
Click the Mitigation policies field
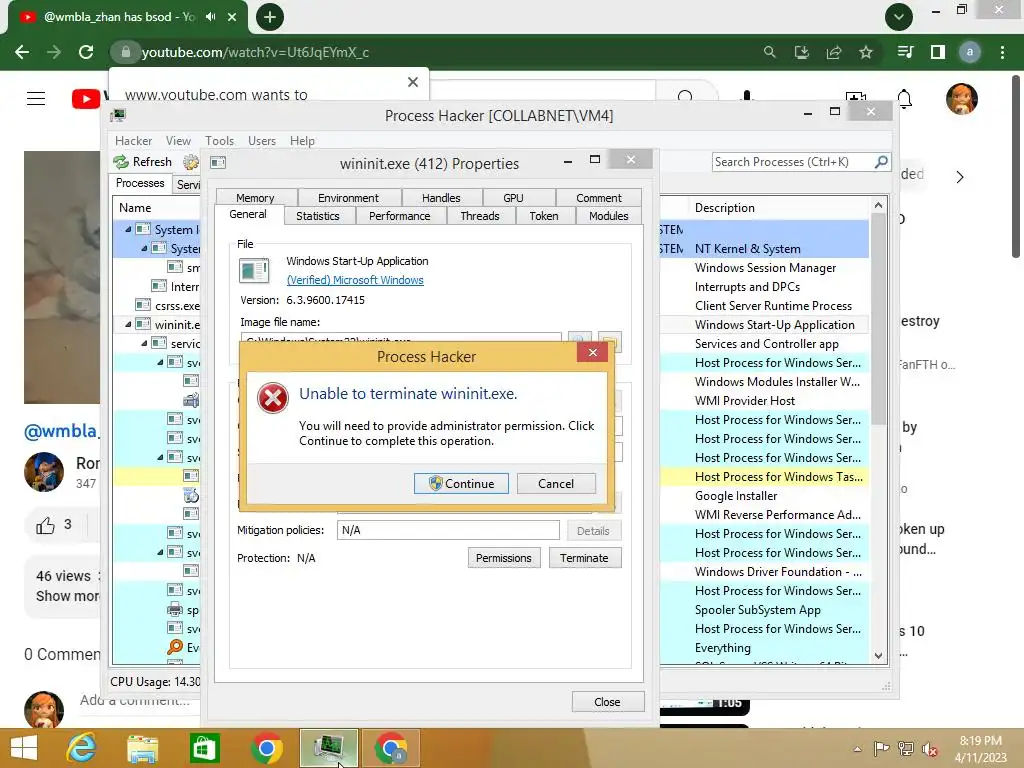448,530
